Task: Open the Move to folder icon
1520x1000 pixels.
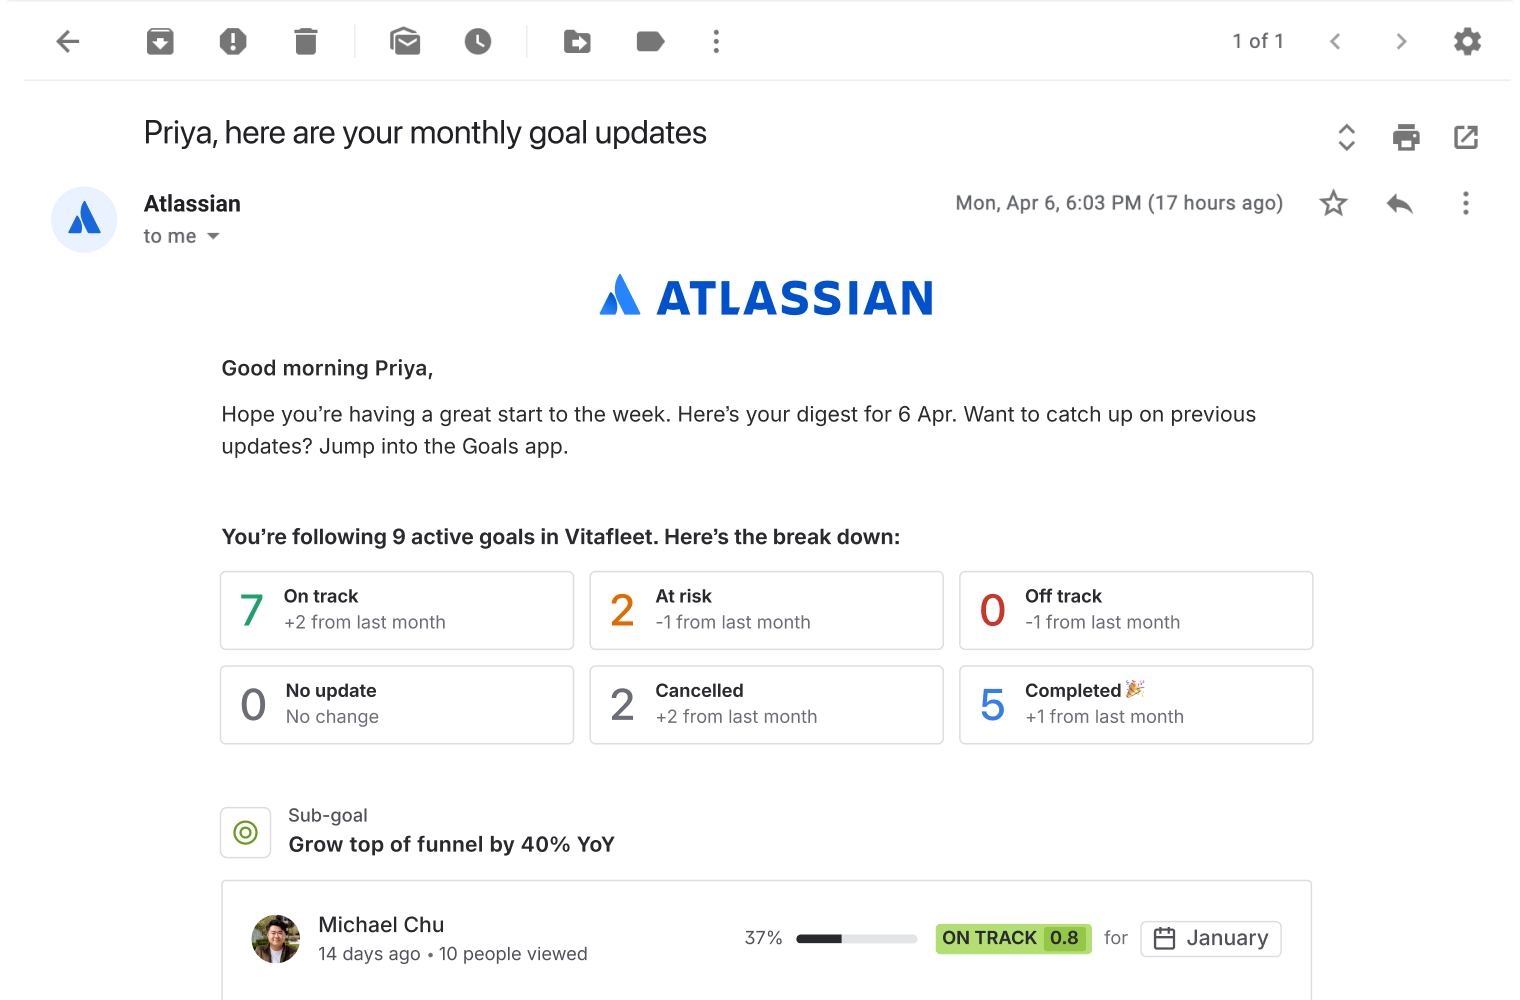Action: point(577,41)
